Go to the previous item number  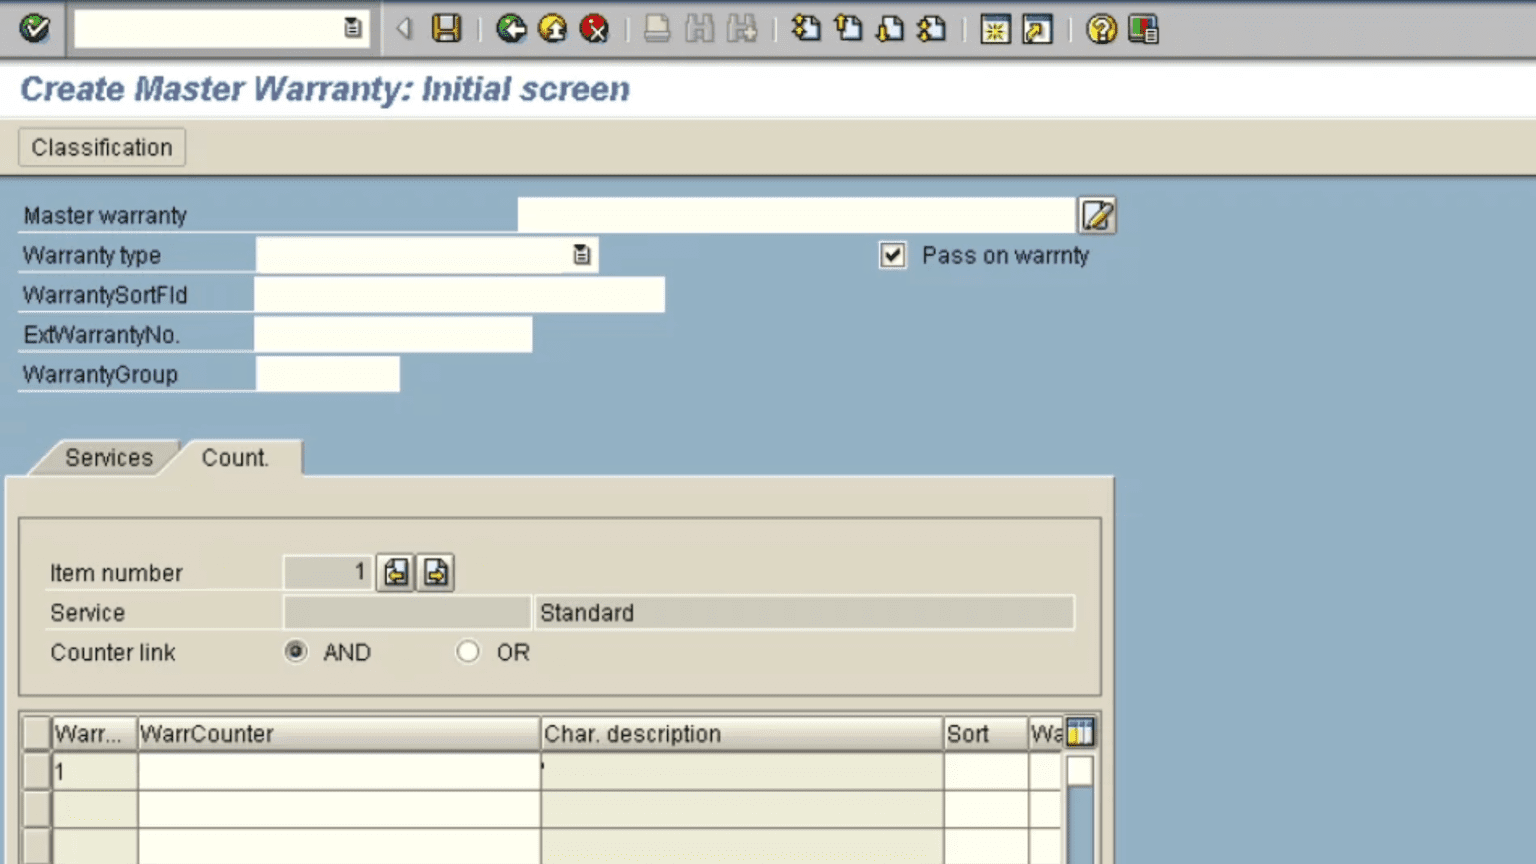[x=396, y=572]
